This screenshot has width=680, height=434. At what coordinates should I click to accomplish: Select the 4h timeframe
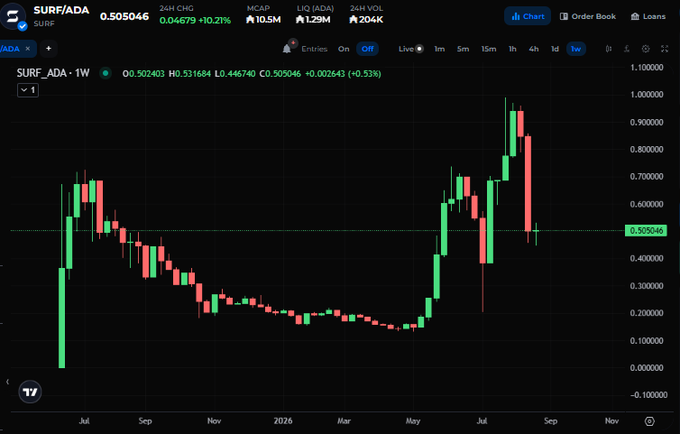[x=533, y=49]
